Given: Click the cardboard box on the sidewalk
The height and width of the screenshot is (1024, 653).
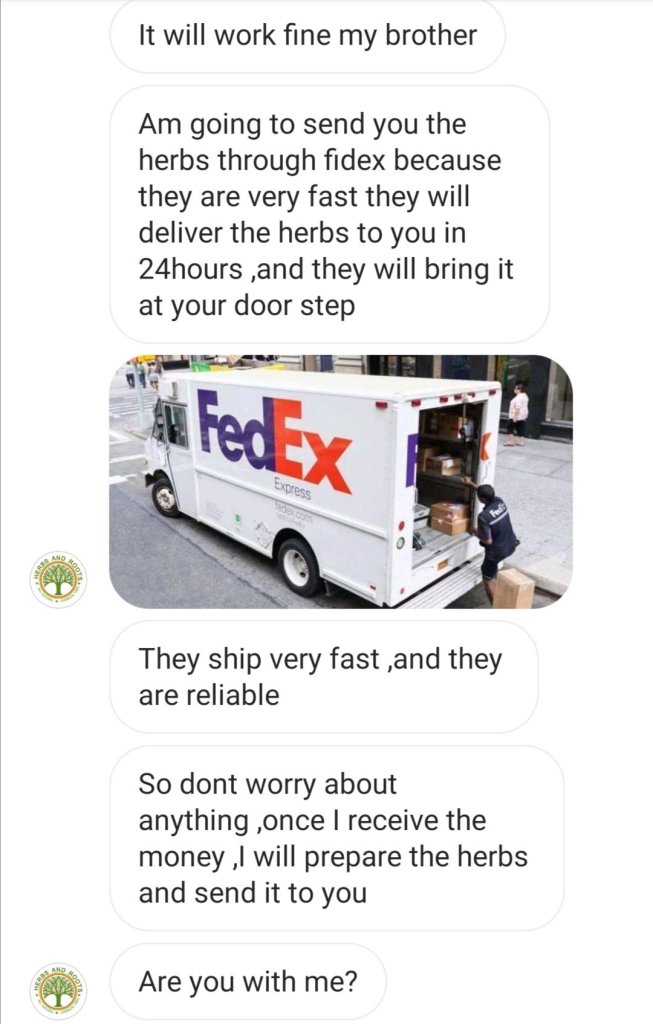Looking at the screenshot, I should tap(513, 588).
